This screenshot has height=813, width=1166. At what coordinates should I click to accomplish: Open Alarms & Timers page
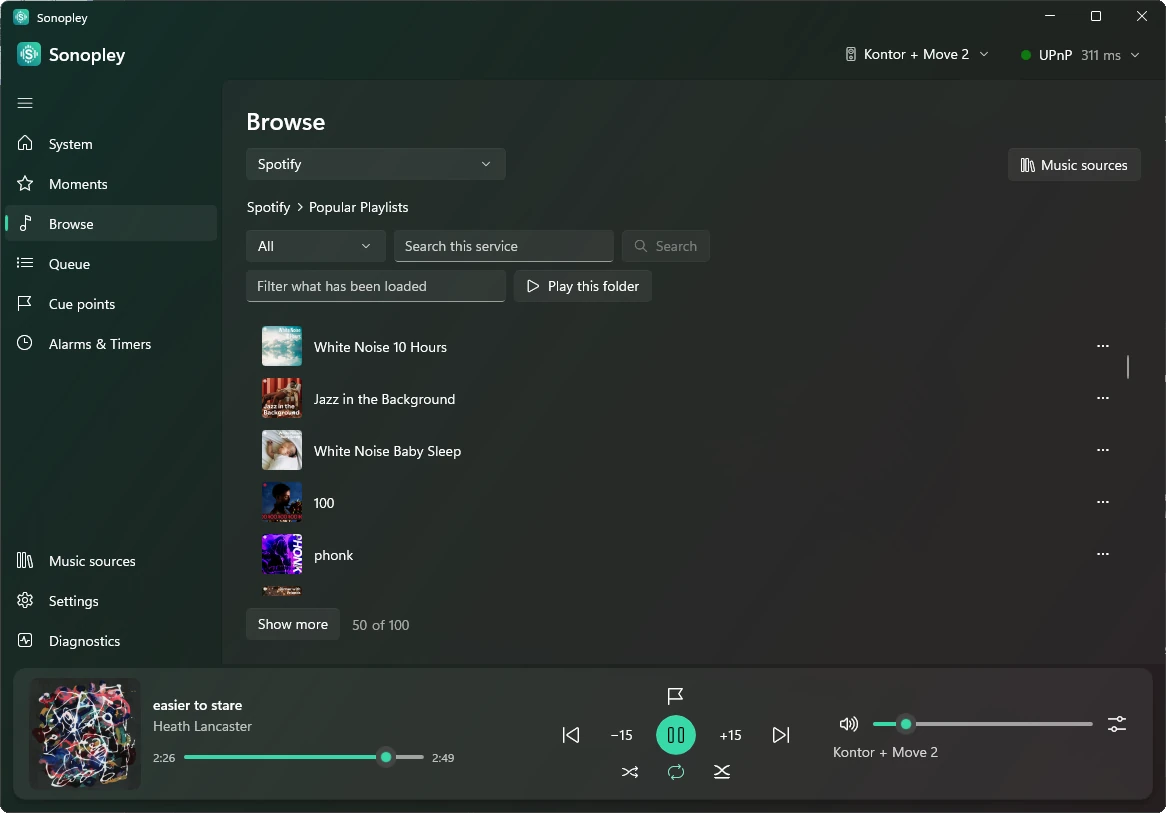[x=111, y=344]
